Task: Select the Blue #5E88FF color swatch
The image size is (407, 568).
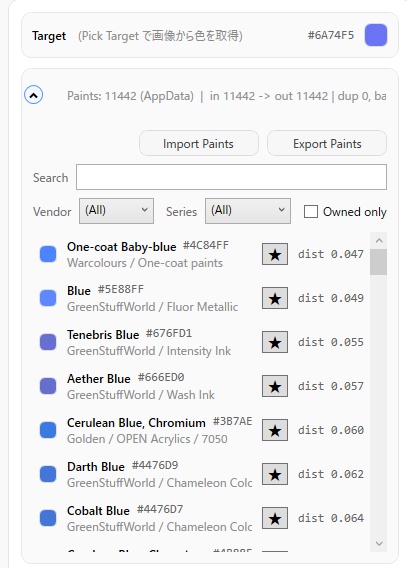Action: (x=48, y=298)
